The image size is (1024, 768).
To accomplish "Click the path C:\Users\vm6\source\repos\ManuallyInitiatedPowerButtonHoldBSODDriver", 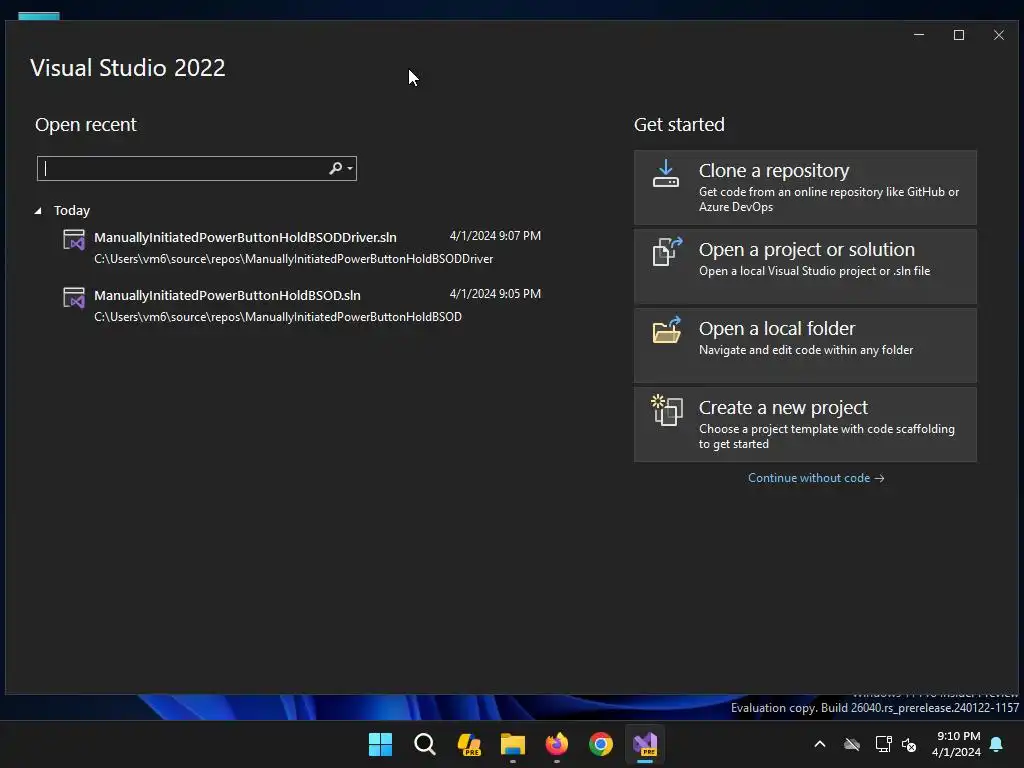I will [x=293, y=259].
